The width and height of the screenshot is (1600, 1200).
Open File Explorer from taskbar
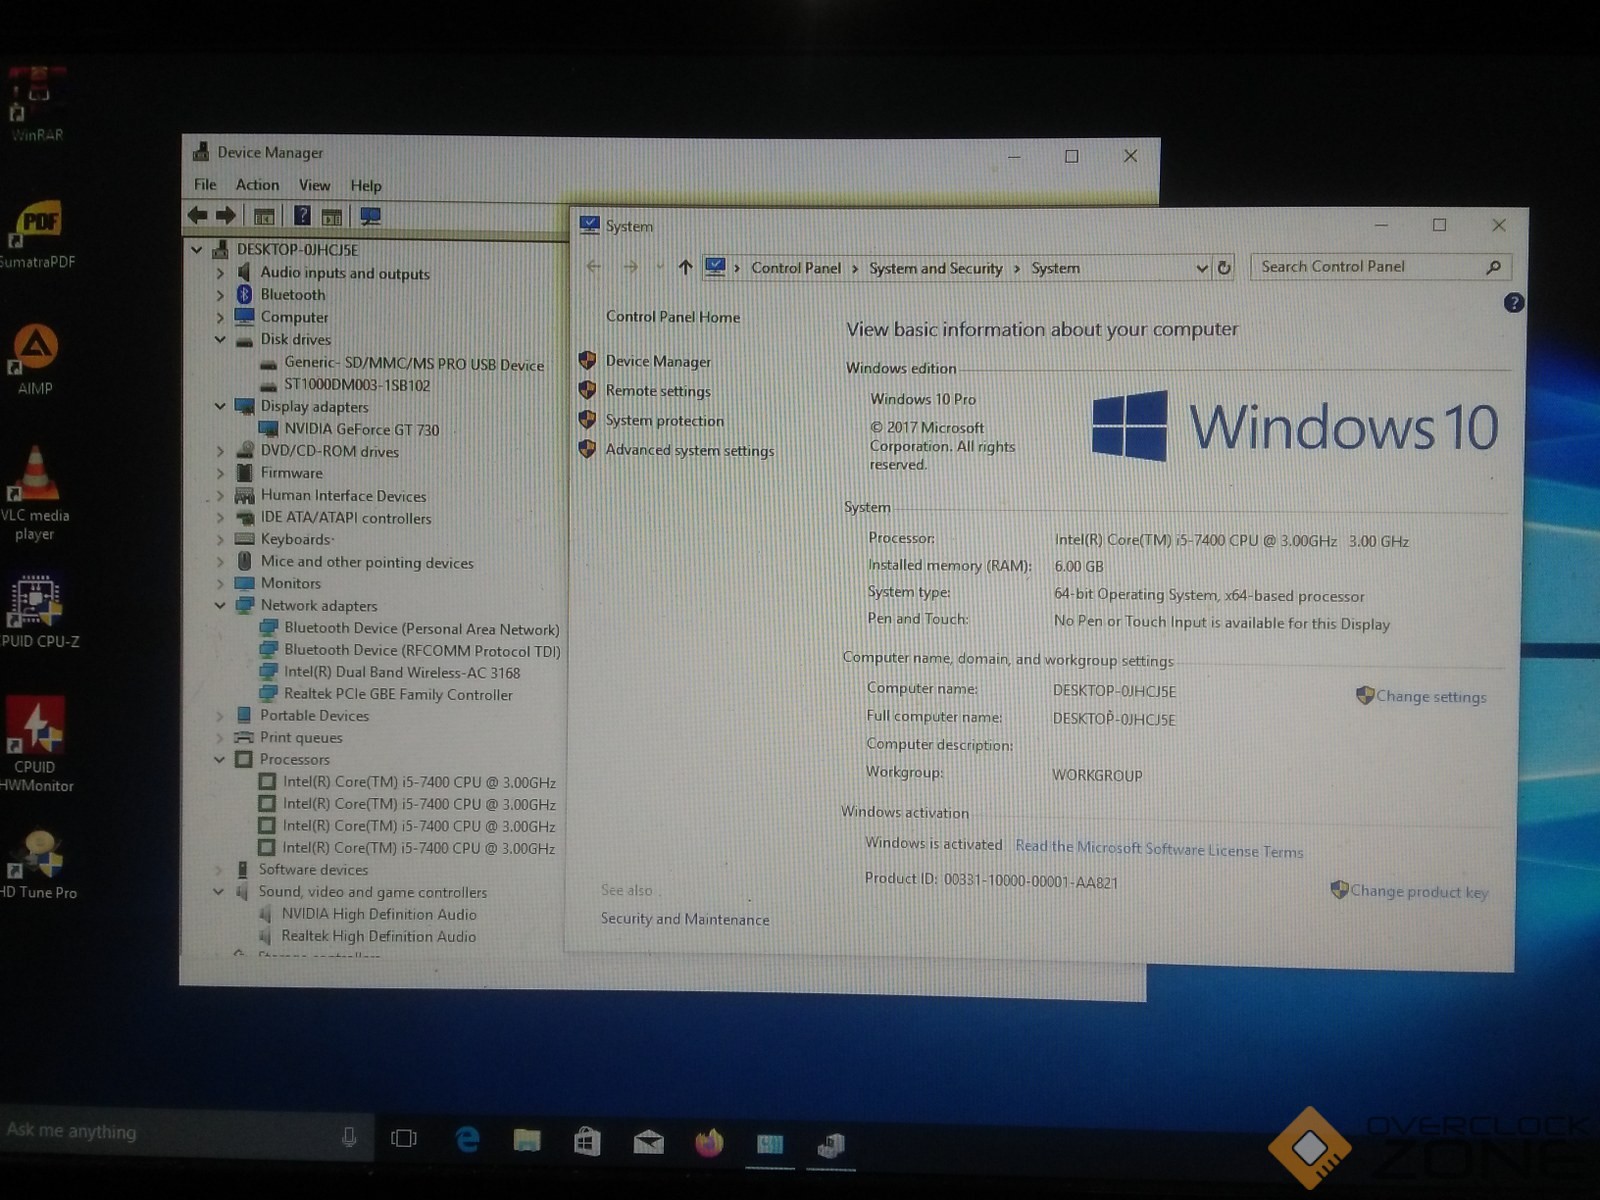527,1140
